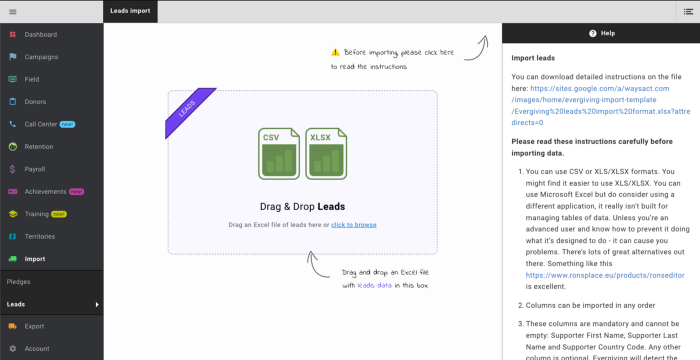Go to the Donors section
The width and height of the screenshot is (700, 360).
[x=35, y=101]
